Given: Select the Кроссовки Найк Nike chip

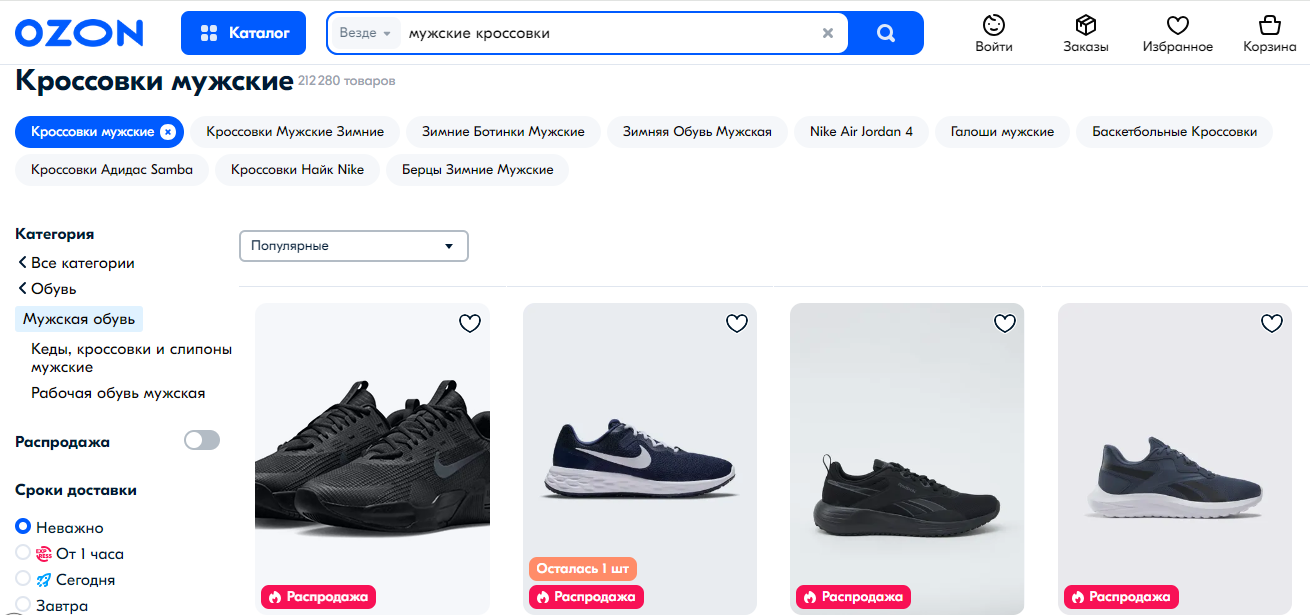Looking at the screenshot, I should point(297,170).
